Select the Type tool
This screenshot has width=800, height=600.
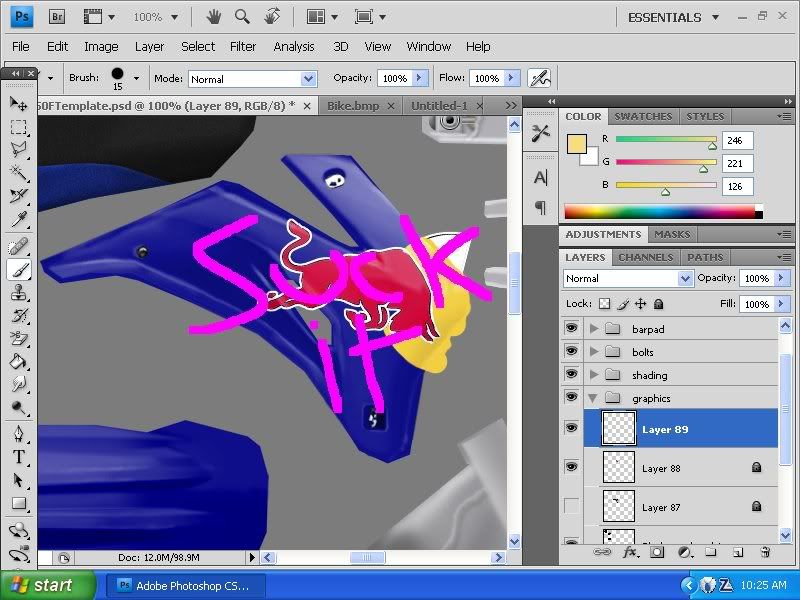coord(18,457)
